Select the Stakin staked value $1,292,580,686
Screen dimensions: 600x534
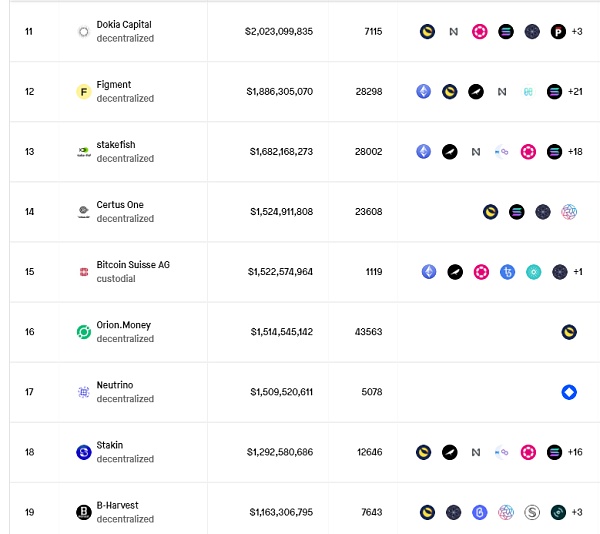tap(280, 452)
